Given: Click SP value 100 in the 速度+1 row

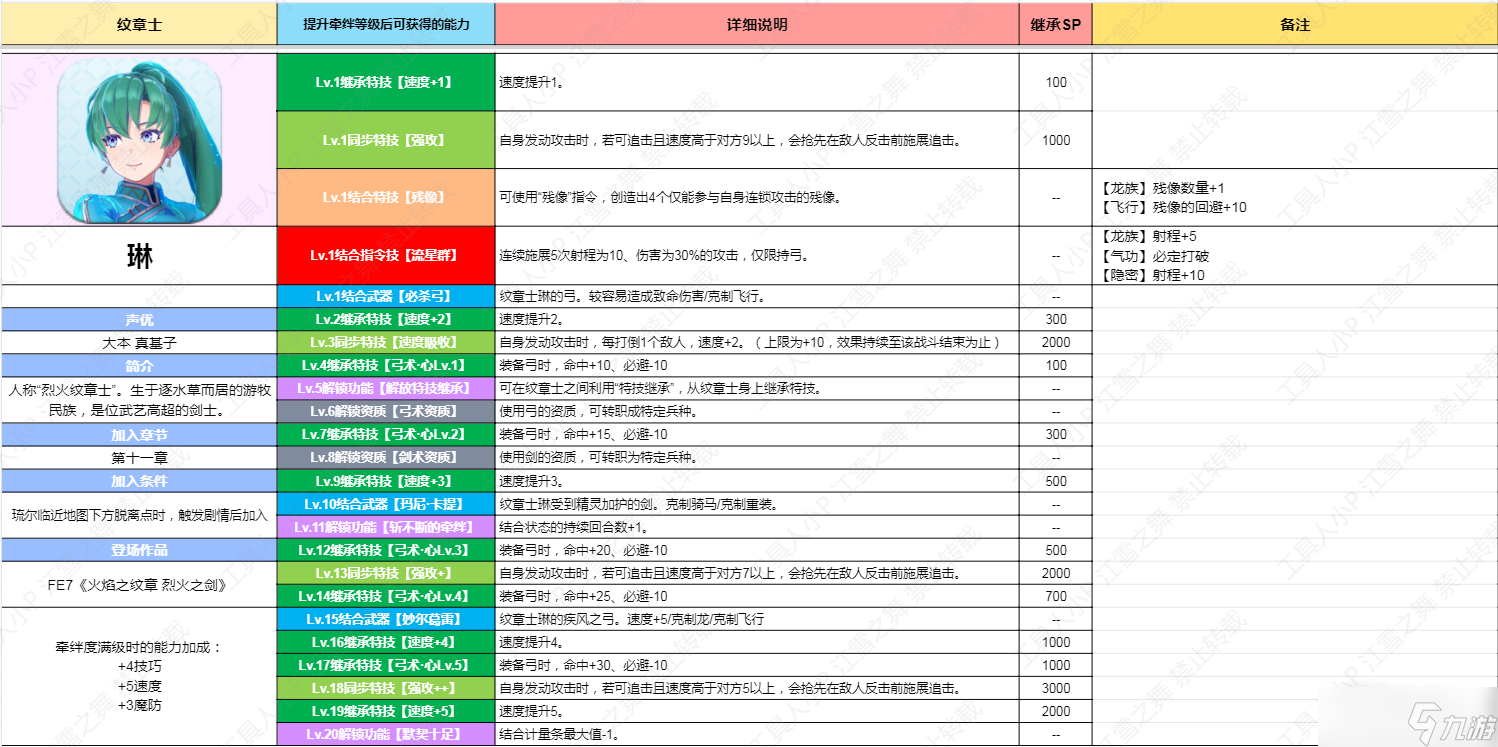Looking at the screenshot, I should [1056, 83].
